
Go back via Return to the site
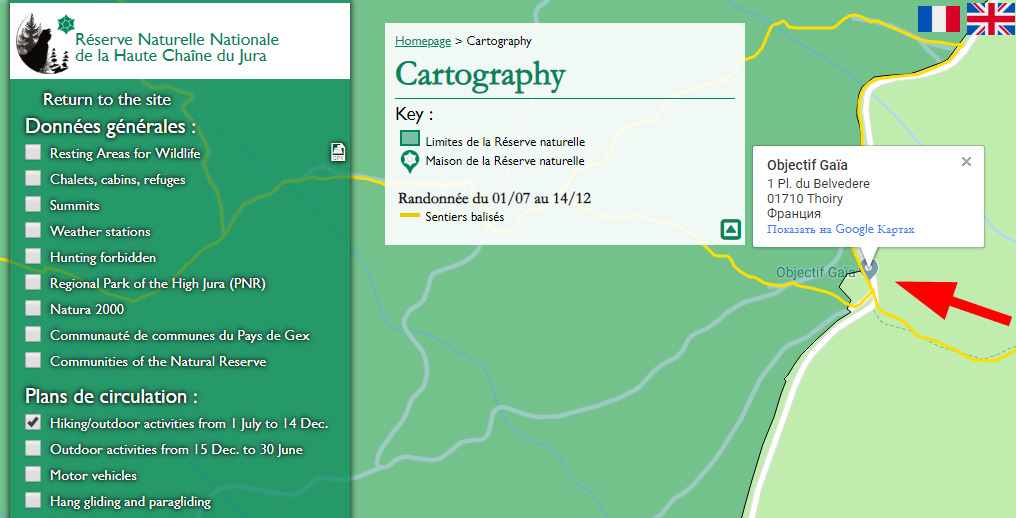pyautogui.click(x=107, y=99)
